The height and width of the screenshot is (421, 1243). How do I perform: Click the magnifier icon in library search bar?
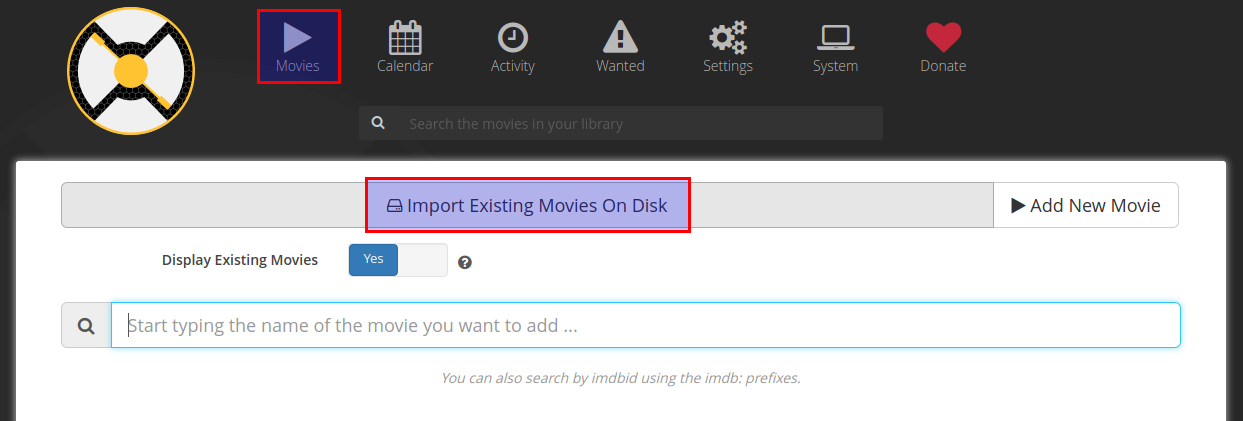pyautogui.click(x=378, y=123)
